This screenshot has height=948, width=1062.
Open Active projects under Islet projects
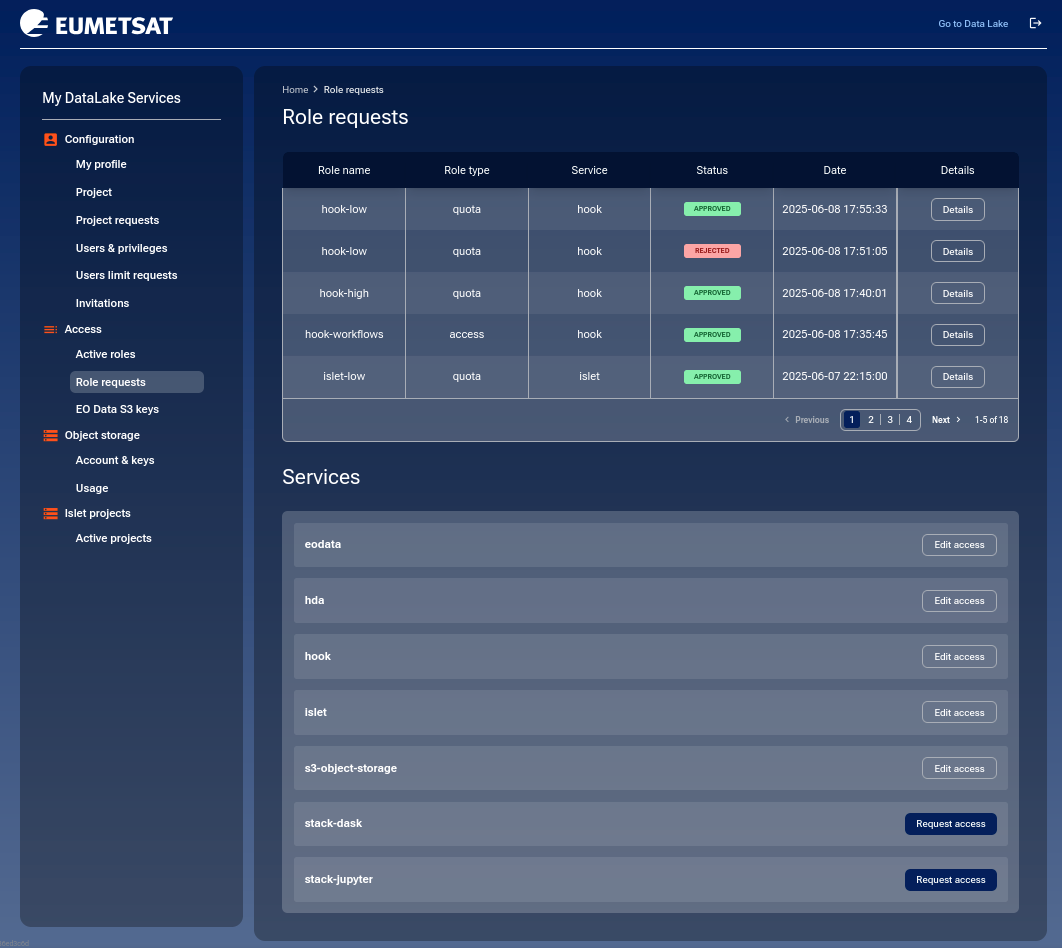coord(113,538)
